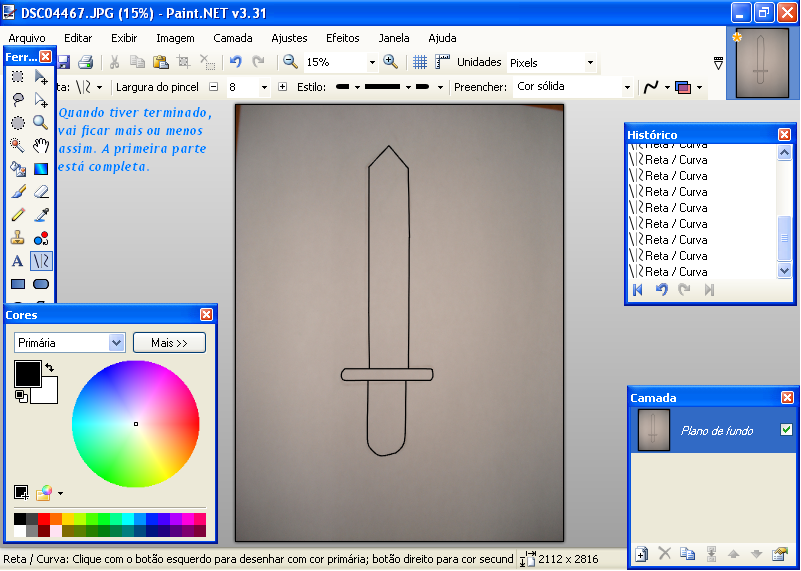Image resolution: width=801 pixels, height=571 pixels.
Task: Toggle visibility of Plano de fundo layer
Action: (786, 430)
